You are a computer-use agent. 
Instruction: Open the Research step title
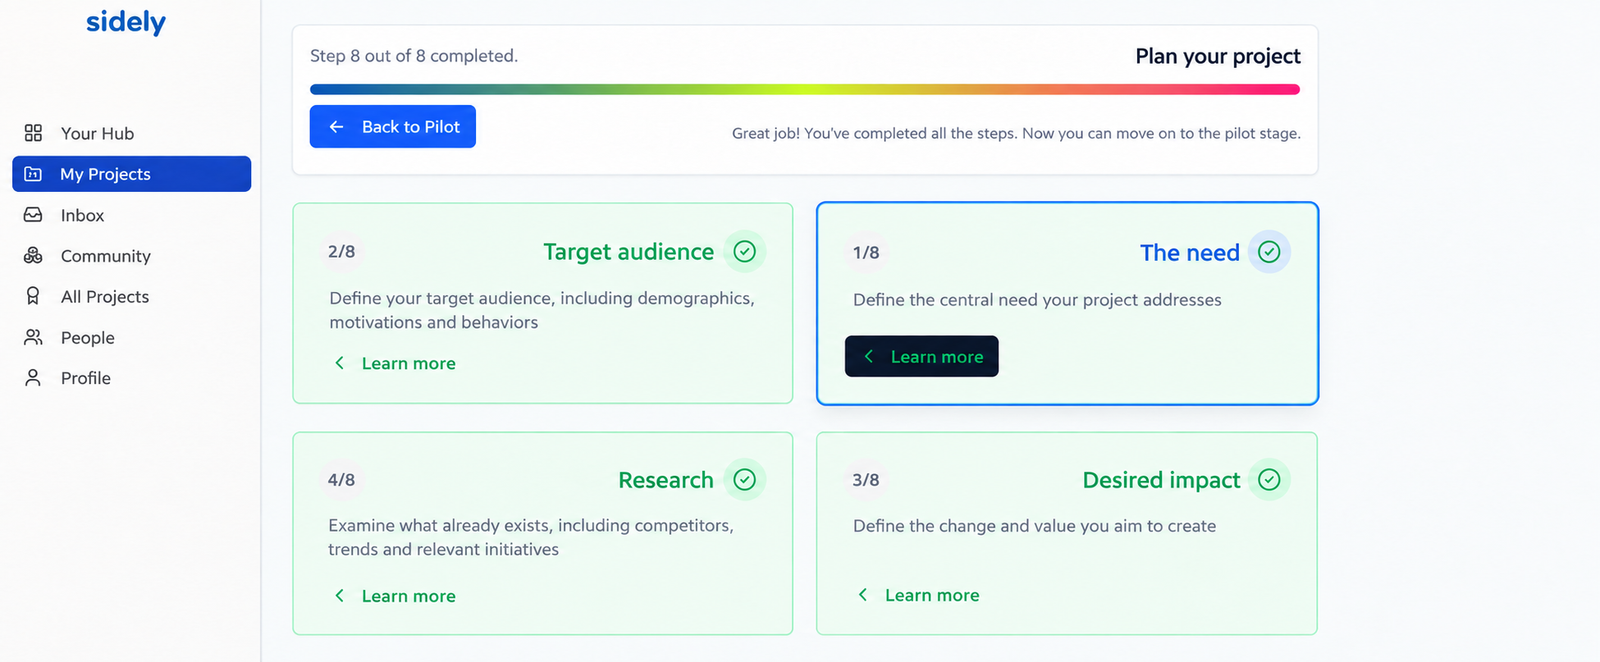[x=666, y=480]
